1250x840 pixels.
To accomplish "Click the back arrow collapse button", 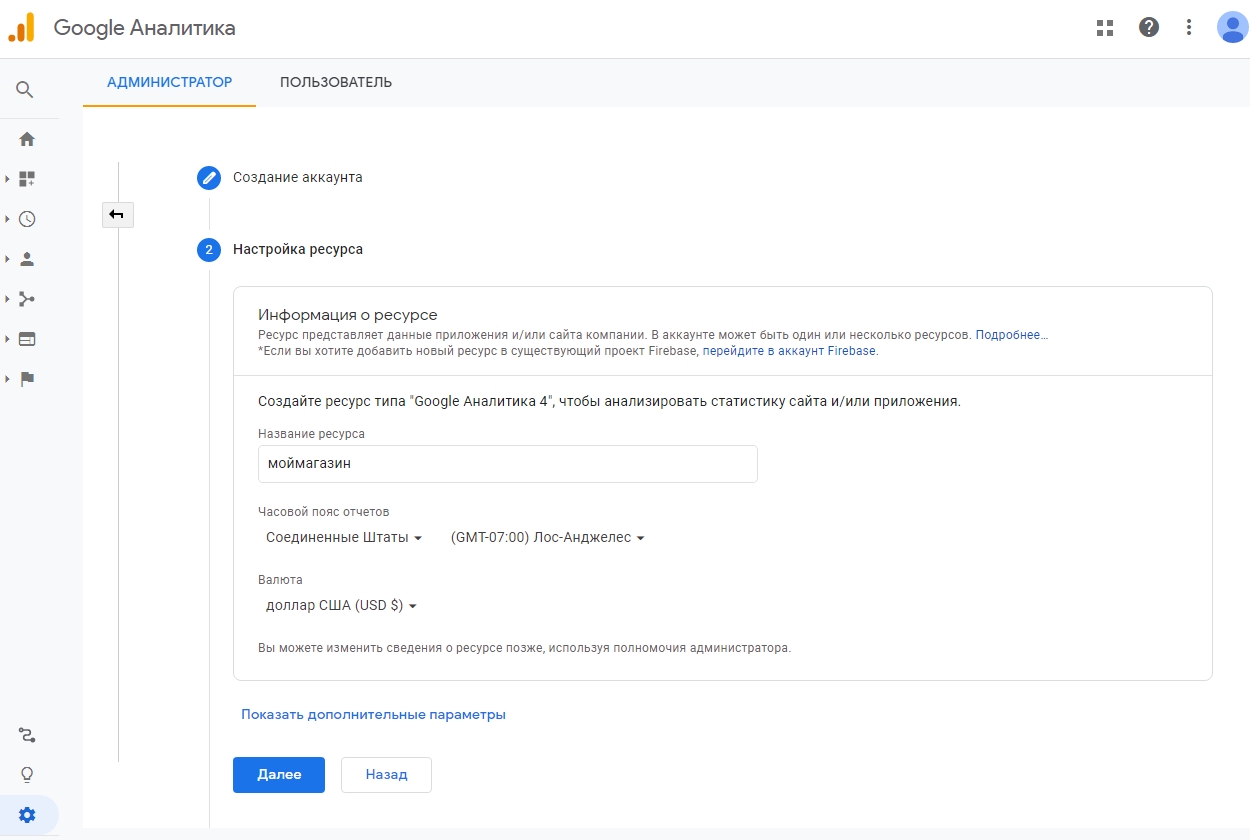I will pyautogui.click(x=118, y=214).
